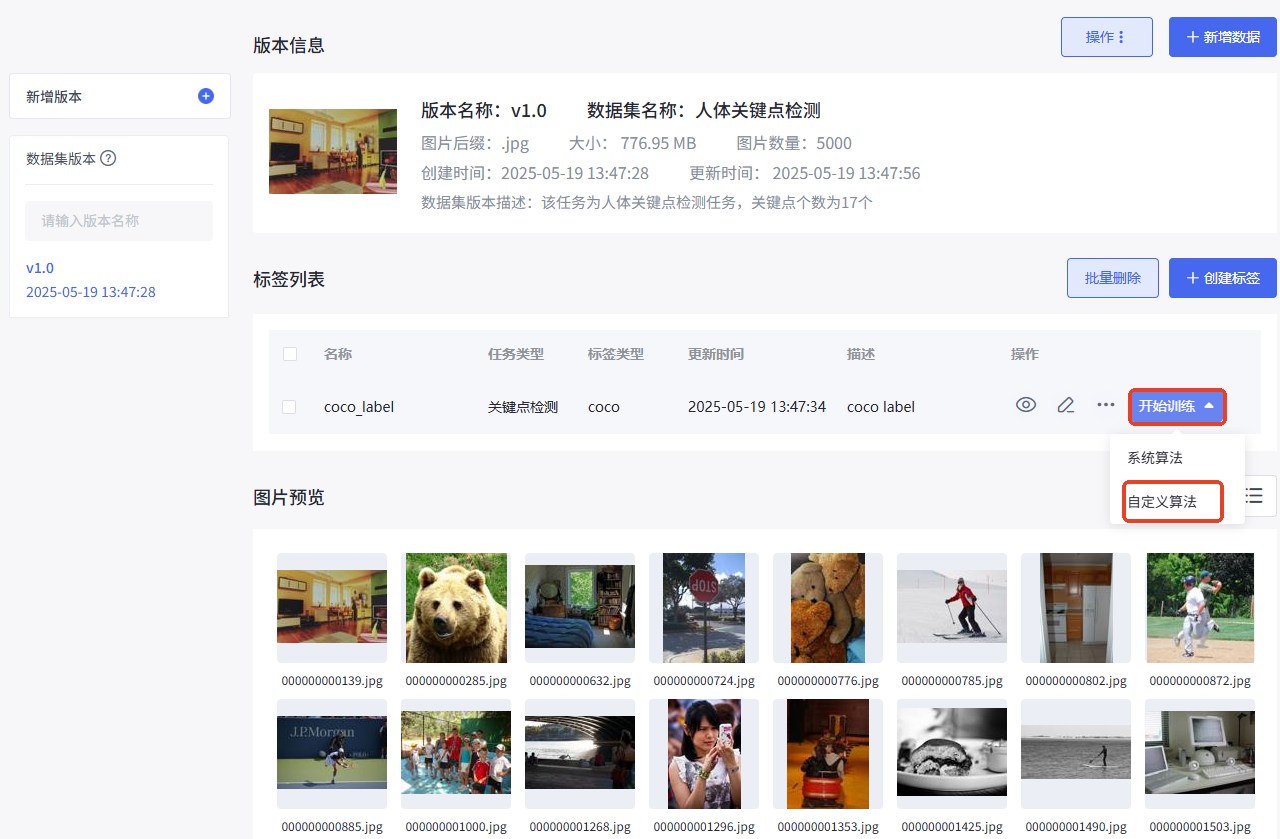The image size is (1280, 839).
Task: Select version v1.0 in the sidebar
Action: click(40, 268)
